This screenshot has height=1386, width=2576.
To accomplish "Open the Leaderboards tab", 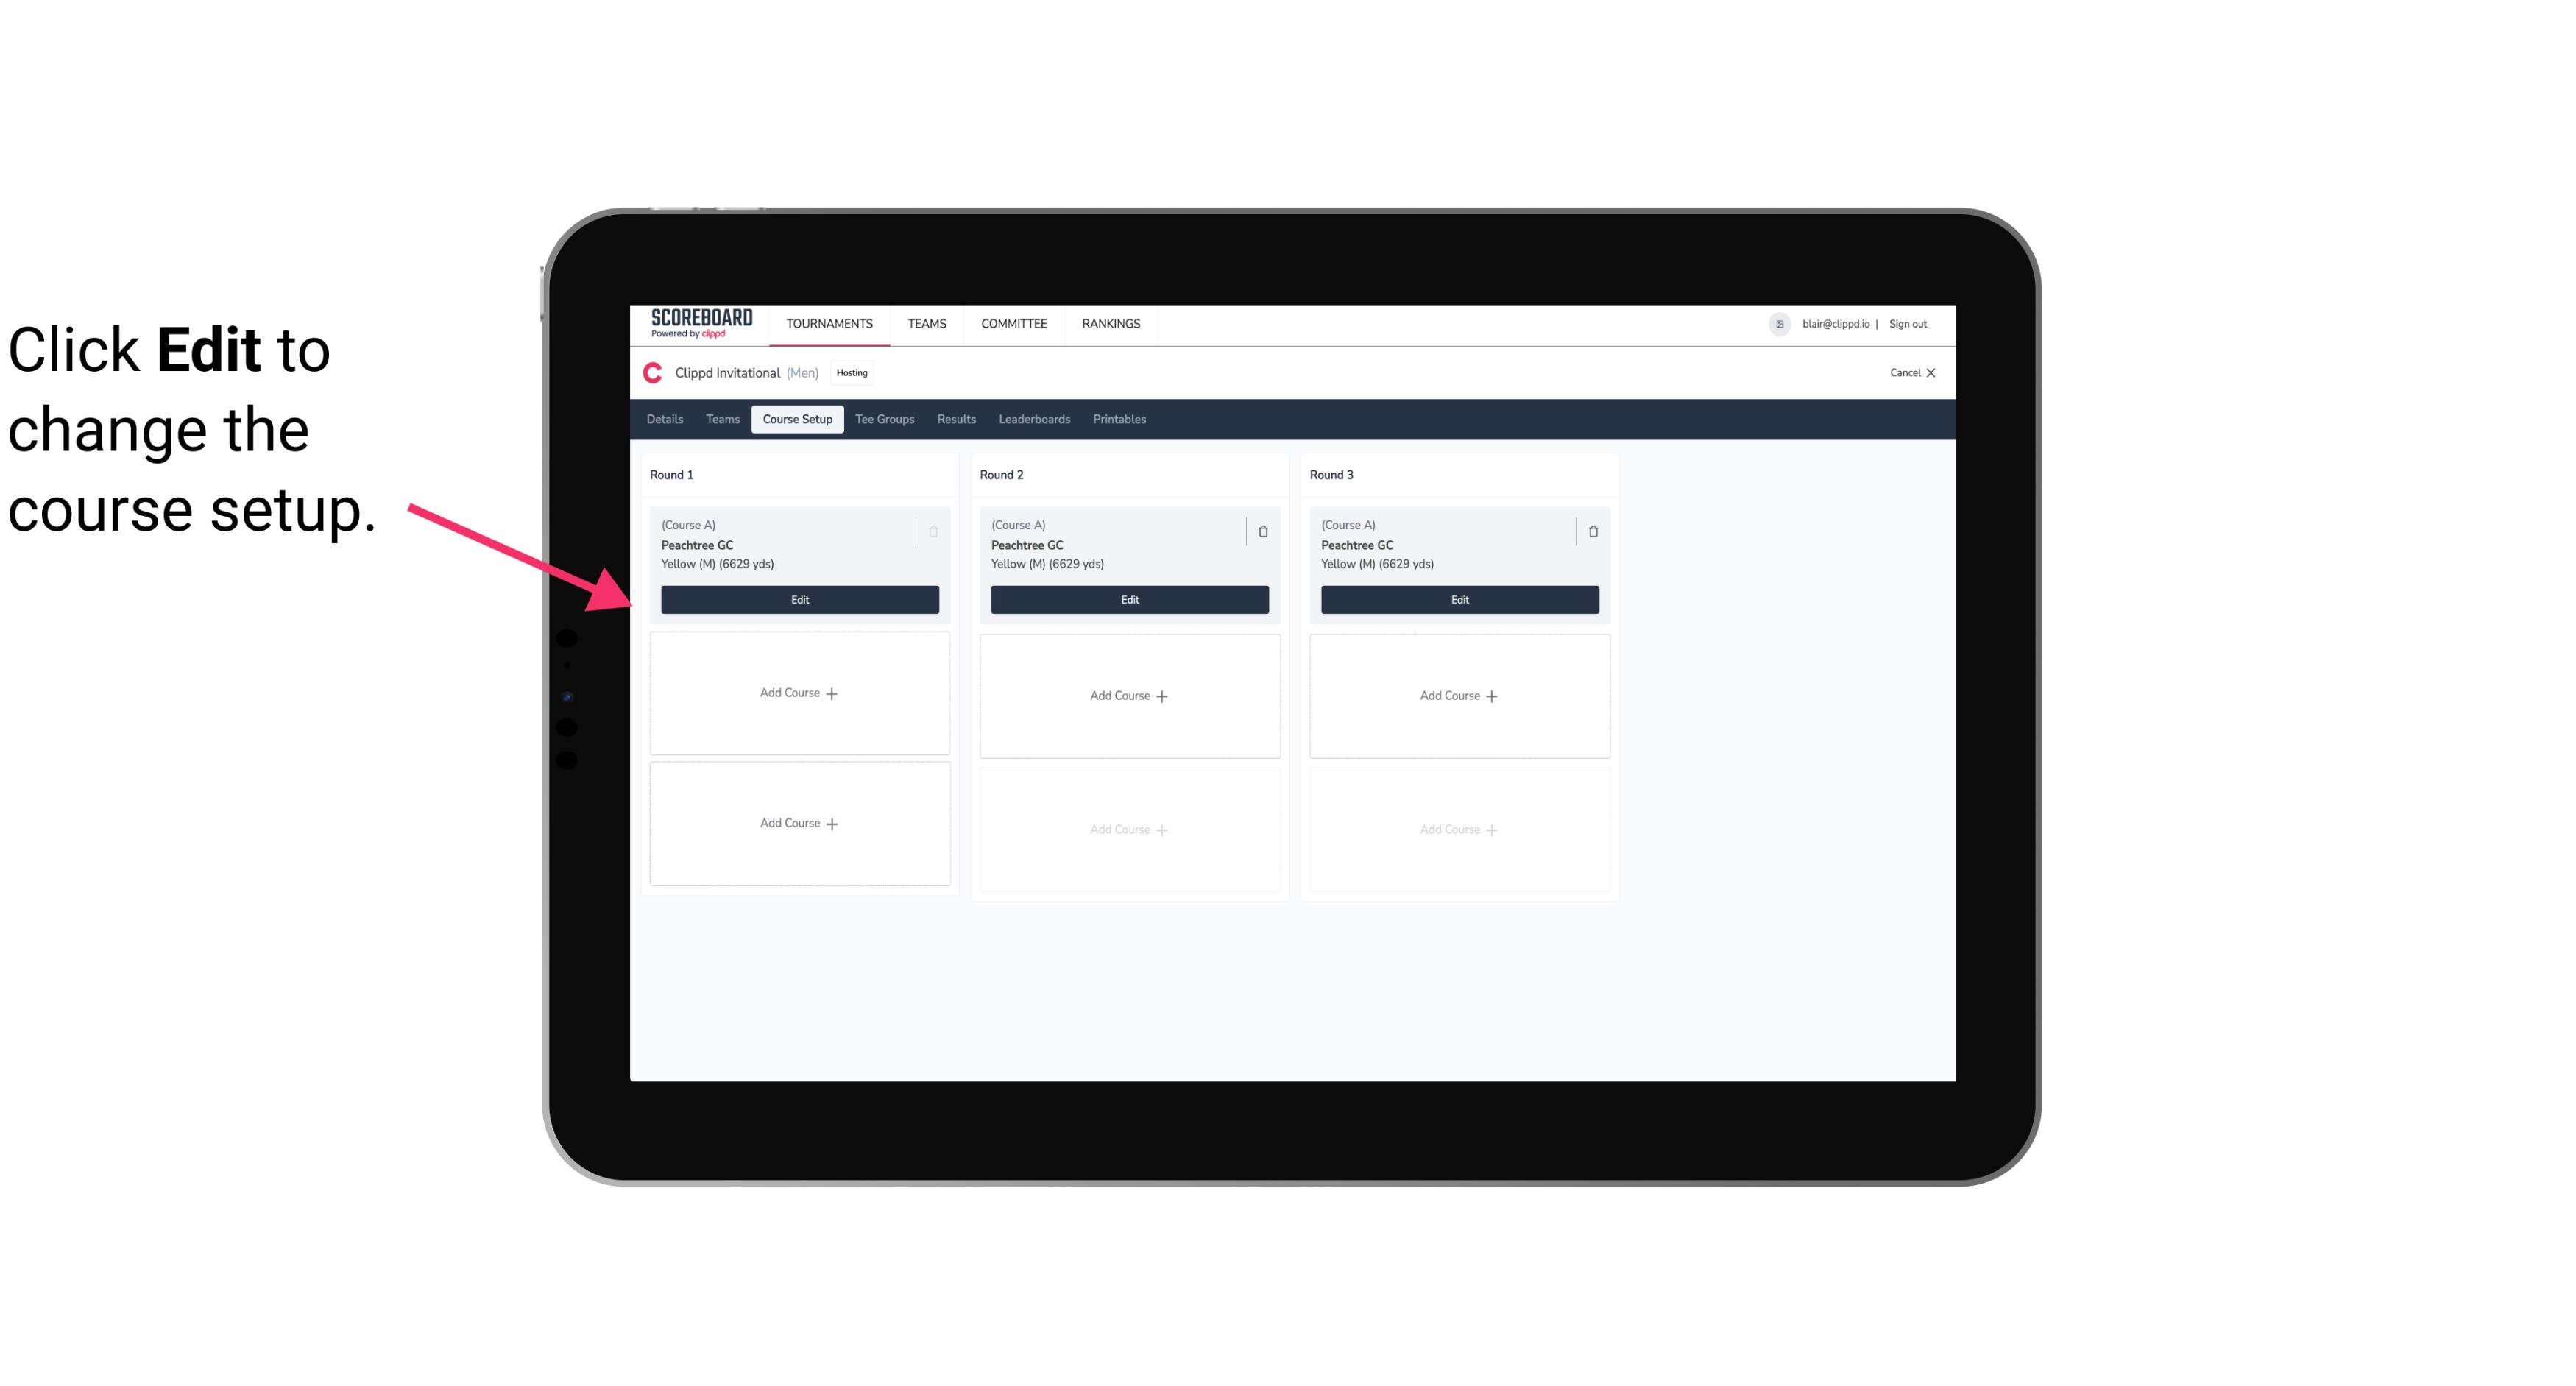I will coord(1036,420).
